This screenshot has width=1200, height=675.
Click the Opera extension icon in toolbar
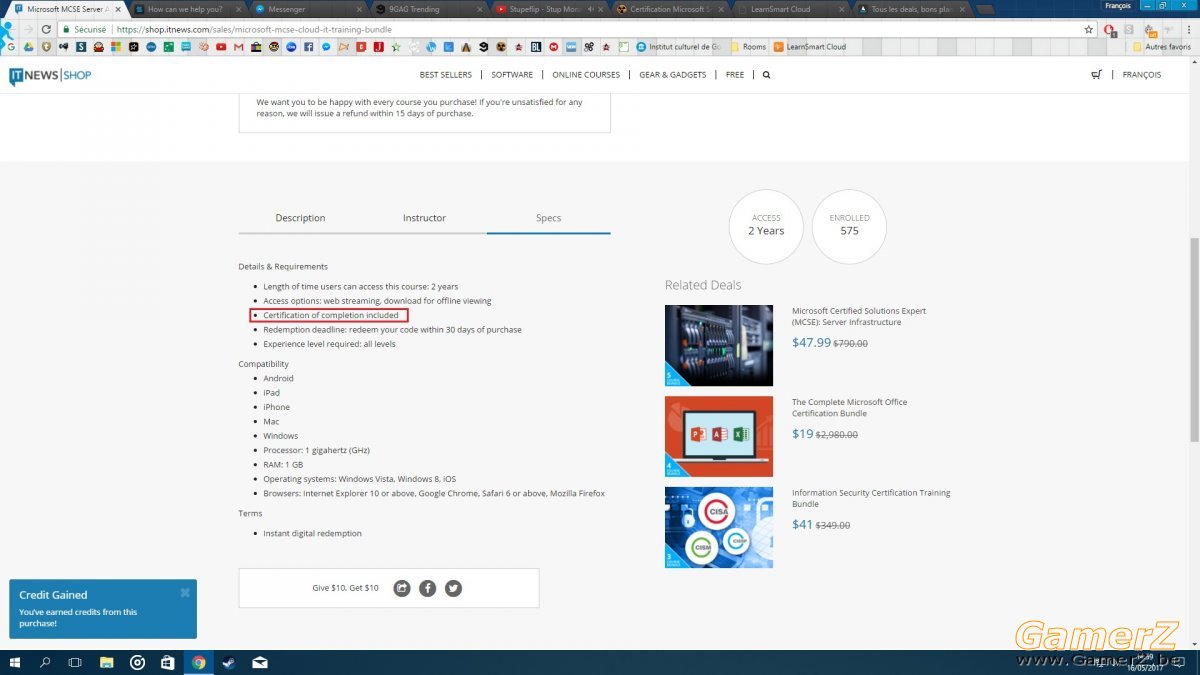point(1109,29)
